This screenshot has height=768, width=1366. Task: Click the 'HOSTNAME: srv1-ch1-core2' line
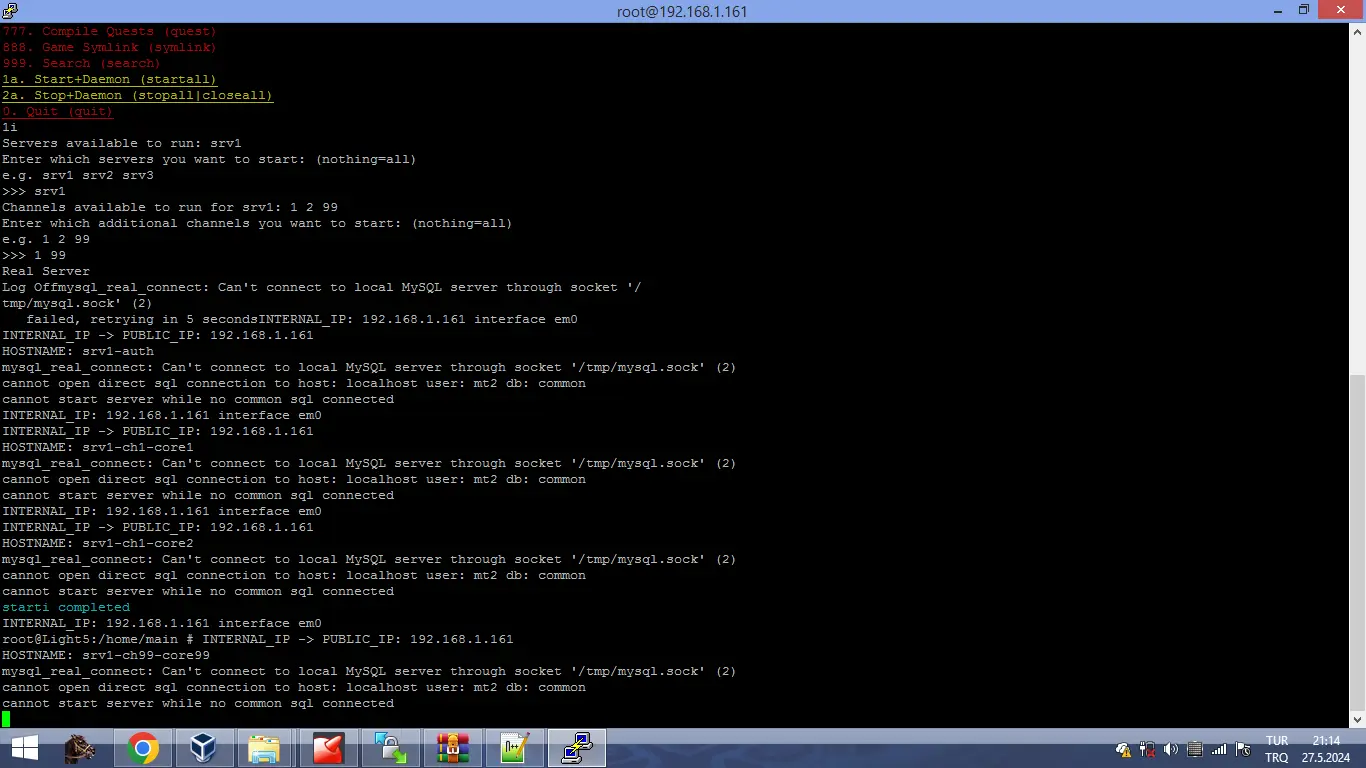(x=97, y=543)
